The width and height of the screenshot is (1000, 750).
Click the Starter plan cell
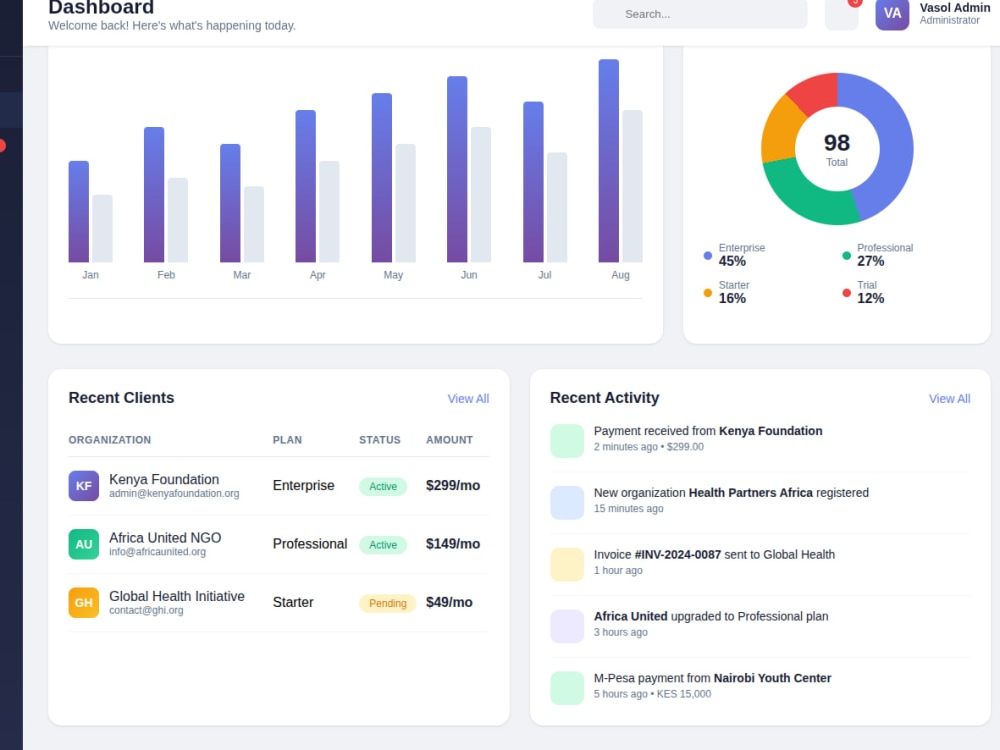click(x=293, y=603)
